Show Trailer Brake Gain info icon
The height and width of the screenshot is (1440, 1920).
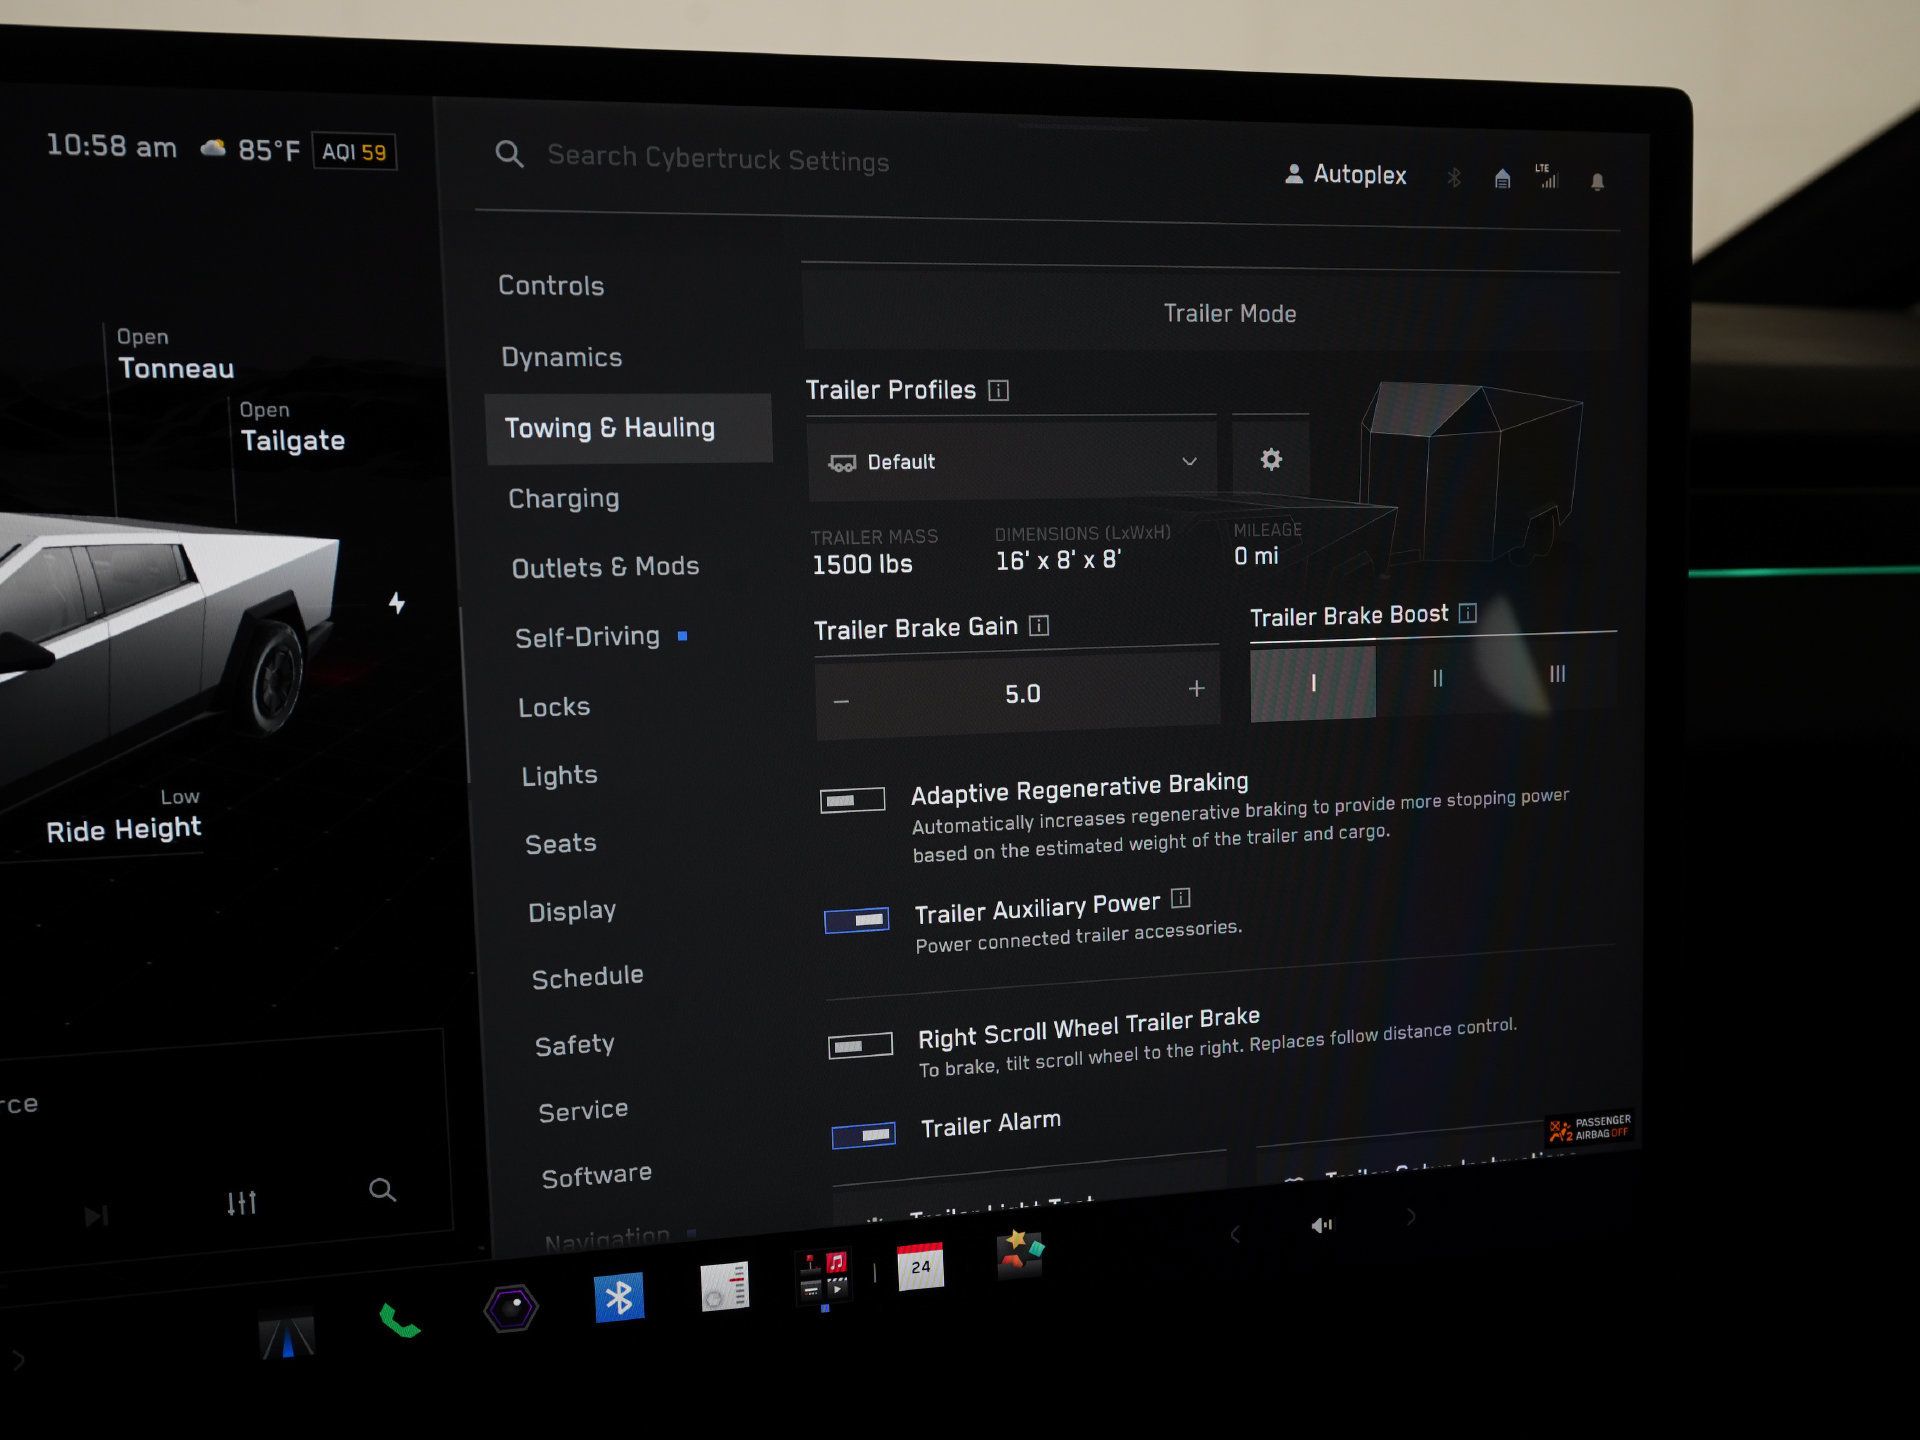(1039, 626)
